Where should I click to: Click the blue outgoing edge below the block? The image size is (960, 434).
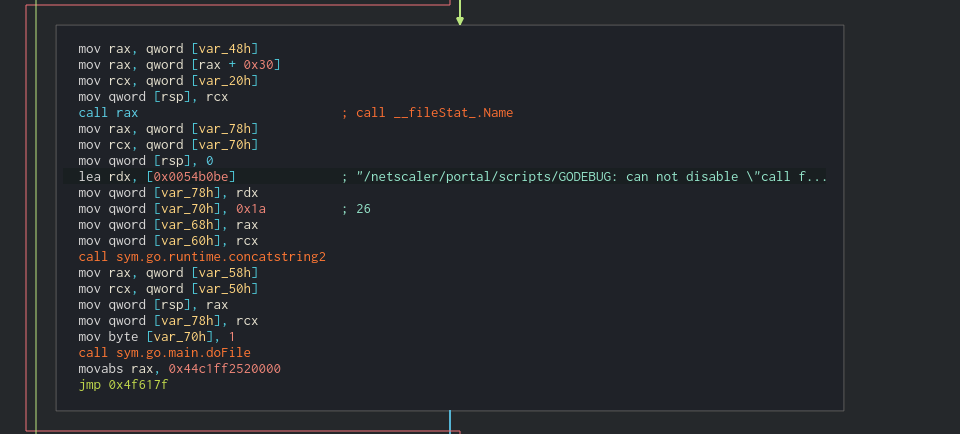coord(450,422)
